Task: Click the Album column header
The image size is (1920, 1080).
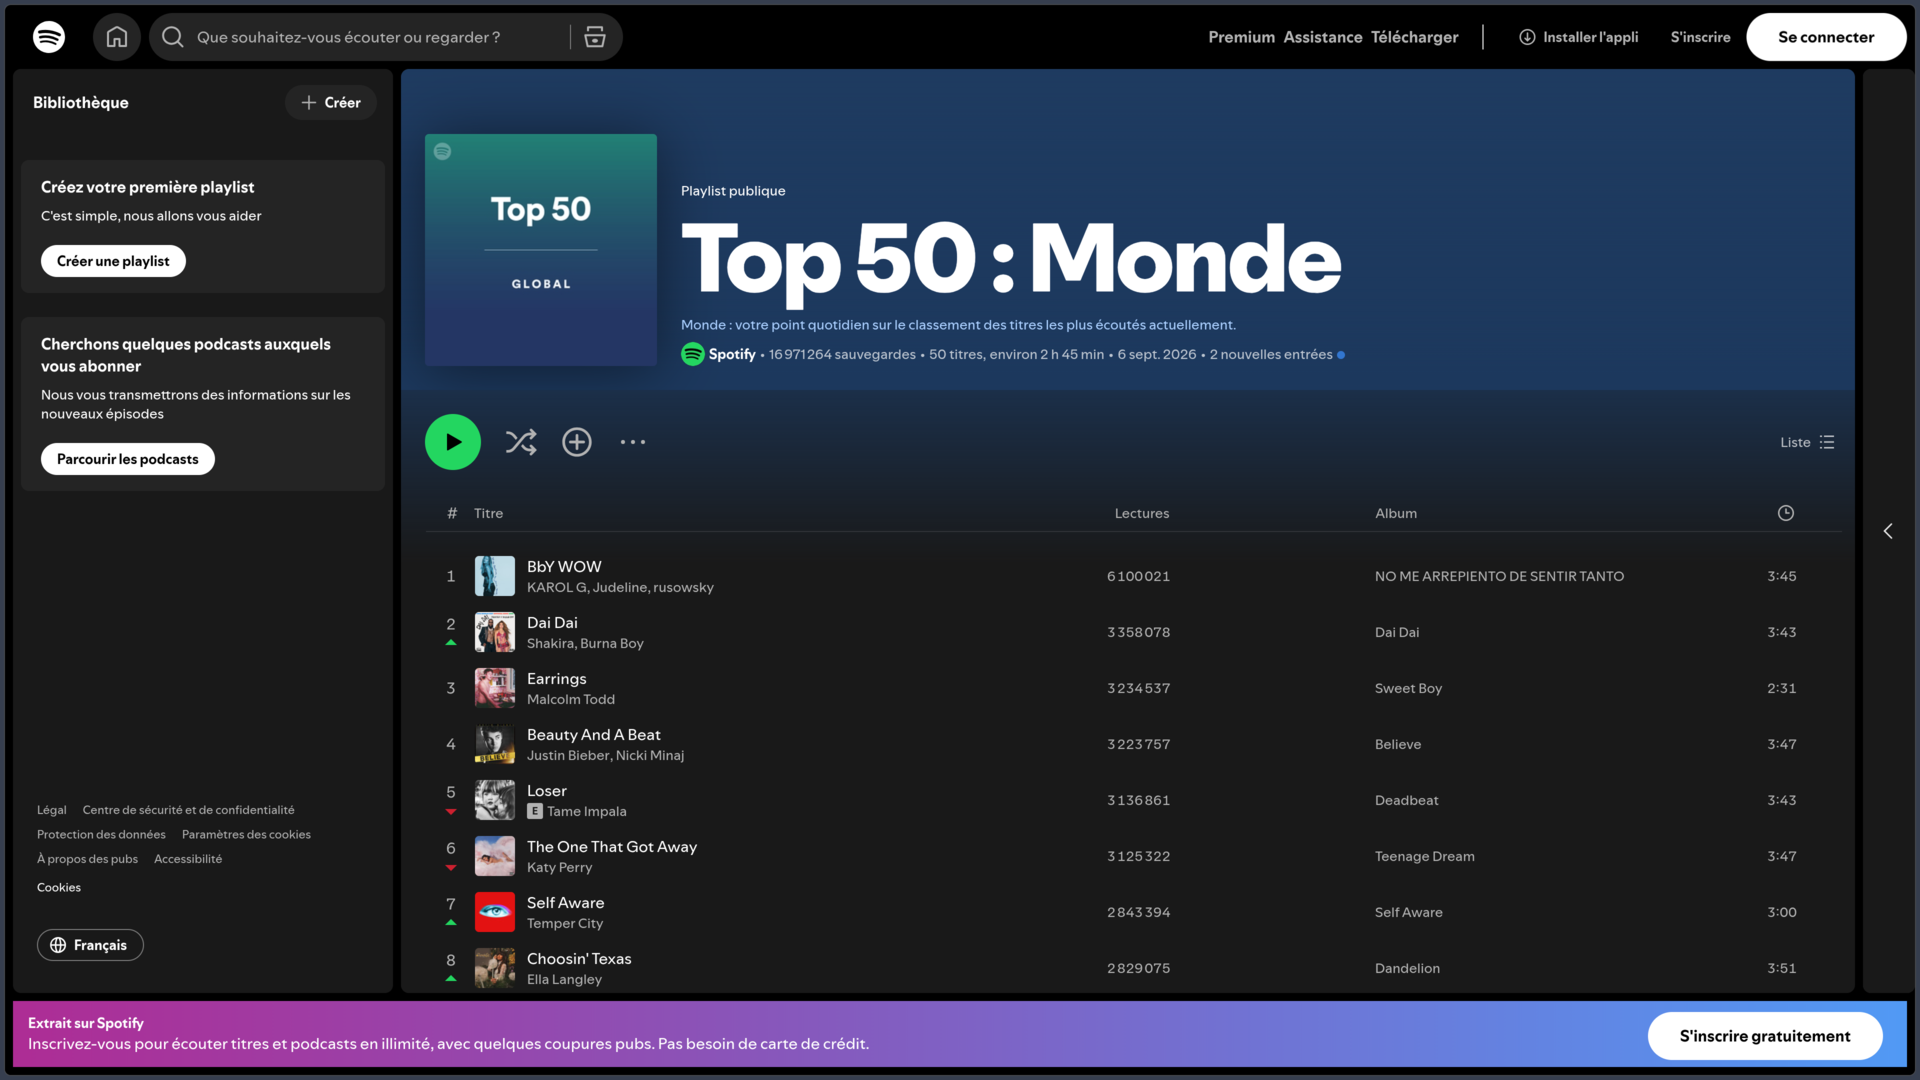Action: coord(1396,513)
